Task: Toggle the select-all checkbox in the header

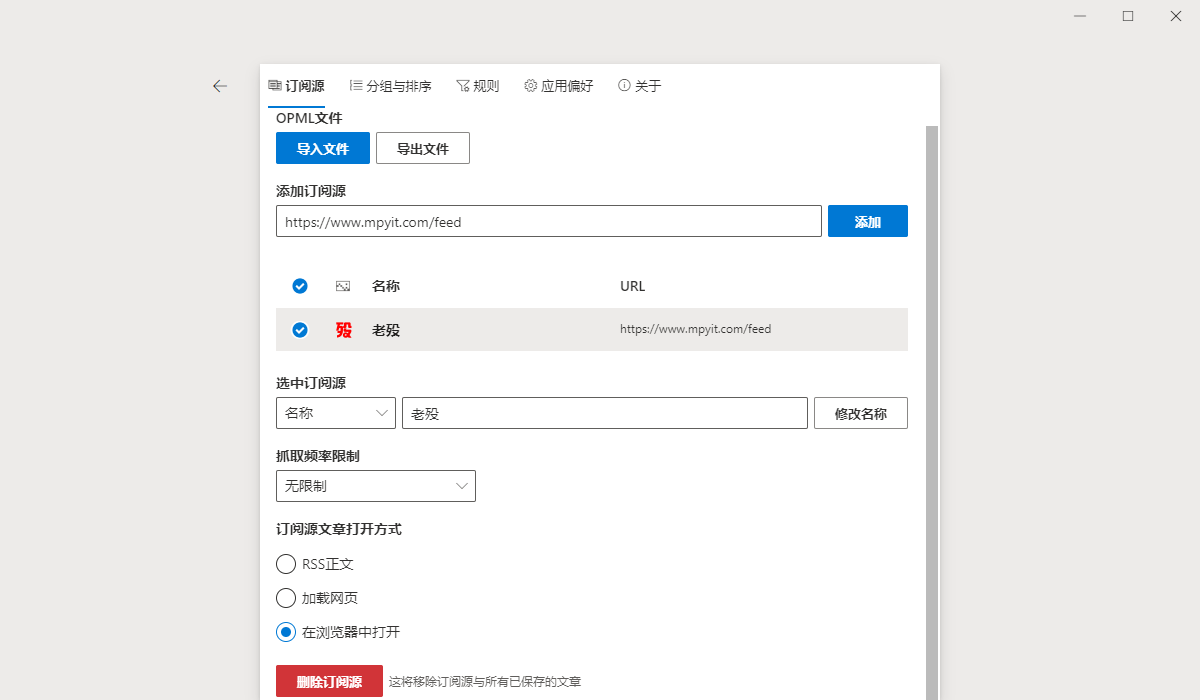Action: 300,286
